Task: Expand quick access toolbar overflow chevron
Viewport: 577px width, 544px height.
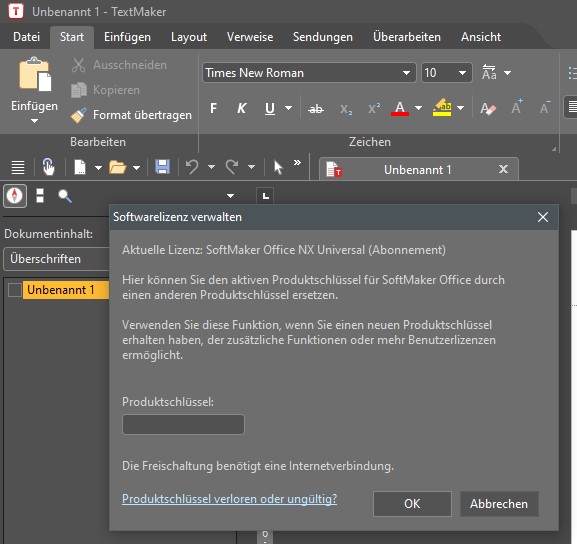Action: tap(297, 162)
